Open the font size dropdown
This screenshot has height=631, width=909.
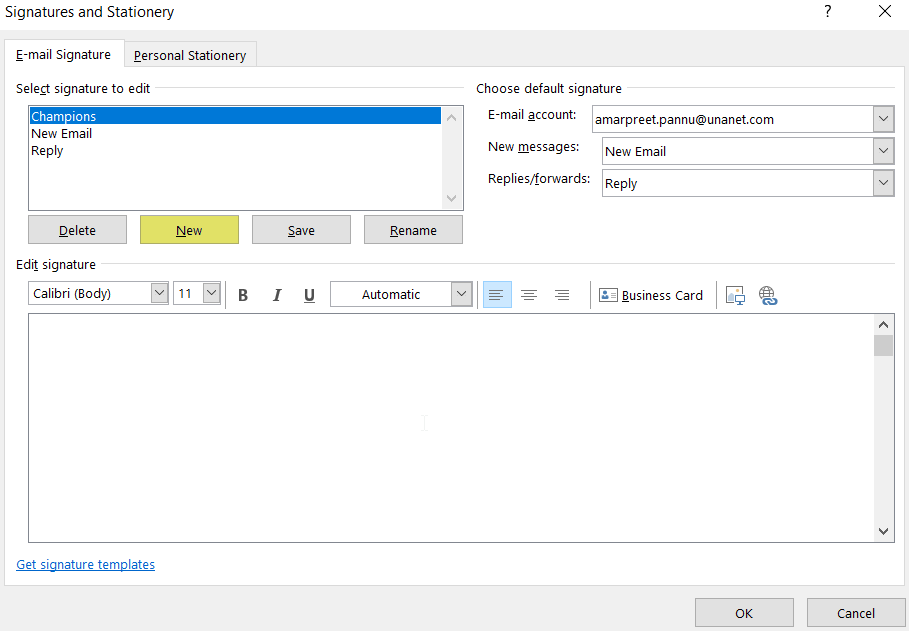pos(211,293)
